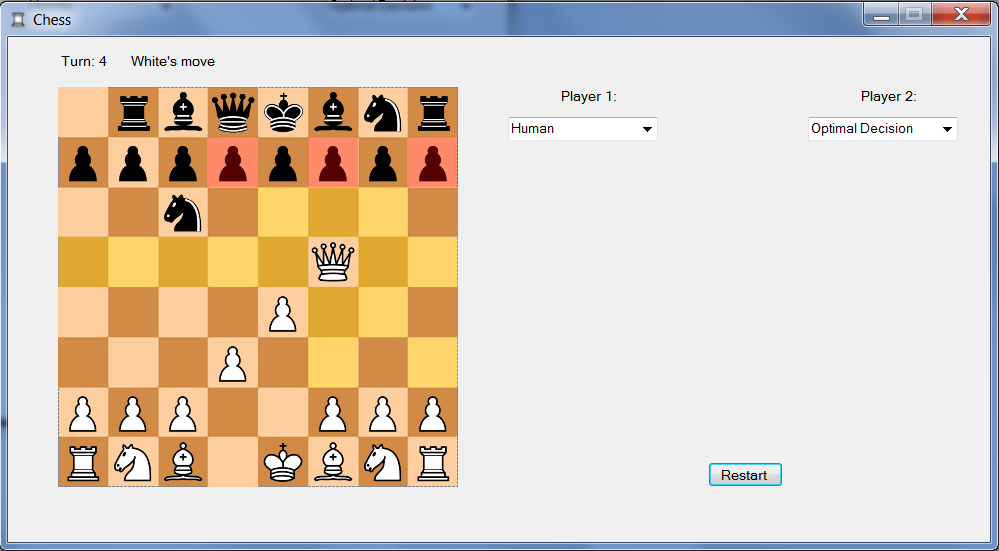Click the black pawn on a7

click(x=83, y=162)
